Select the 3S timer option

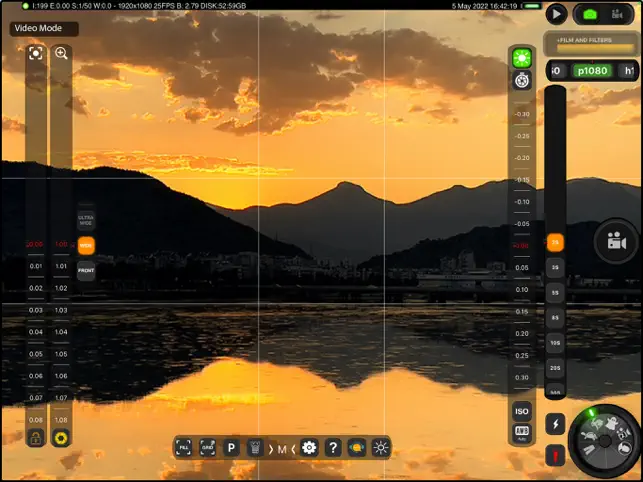pyautogui.click(x=555, y=267)
